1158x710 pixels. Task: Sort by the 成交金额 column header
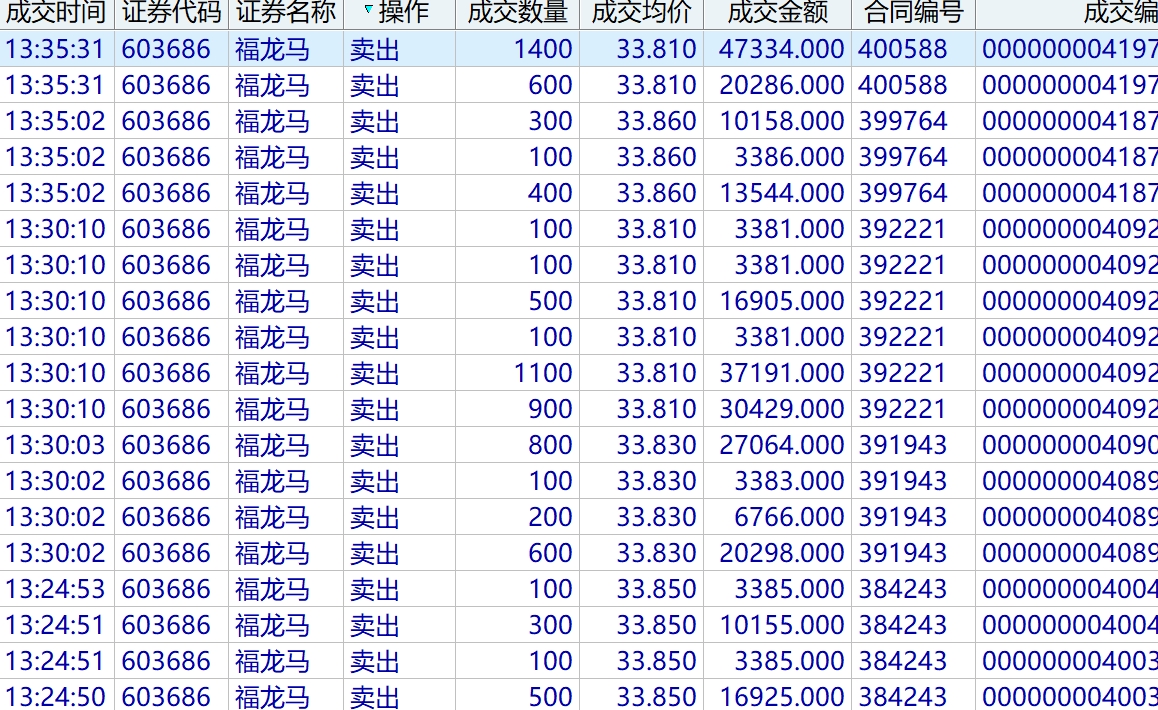777,12
